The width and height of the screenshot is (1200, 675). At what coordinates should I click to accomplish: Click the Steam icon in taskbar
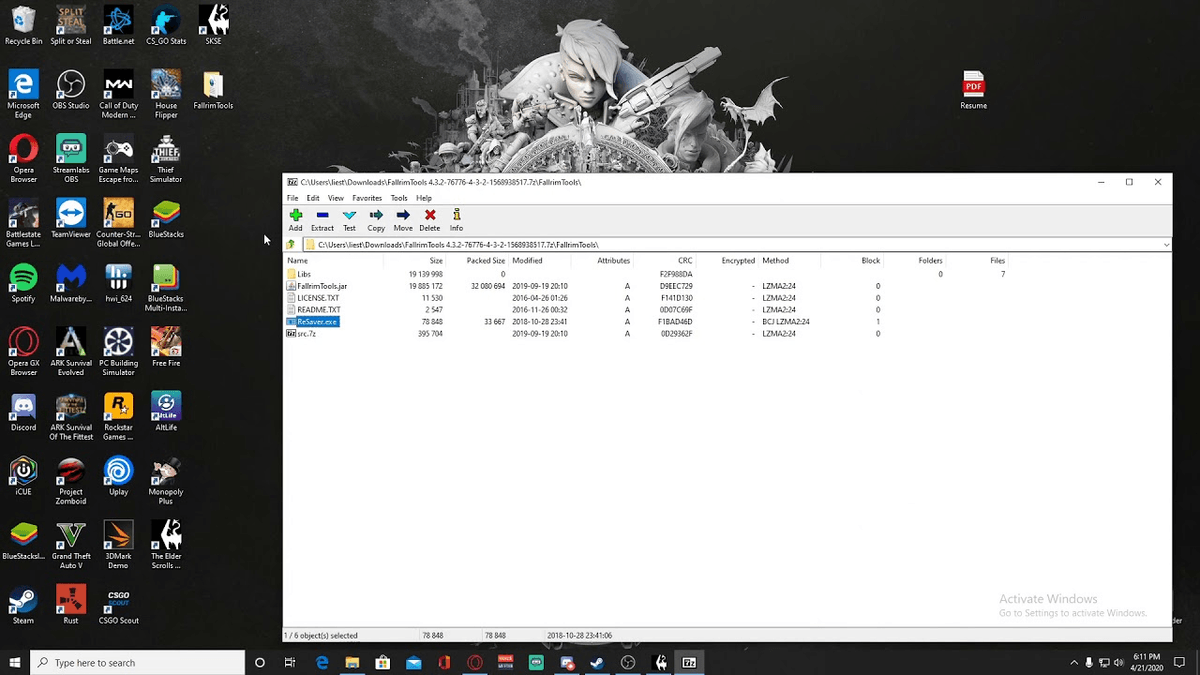click(x=597, y=662)
